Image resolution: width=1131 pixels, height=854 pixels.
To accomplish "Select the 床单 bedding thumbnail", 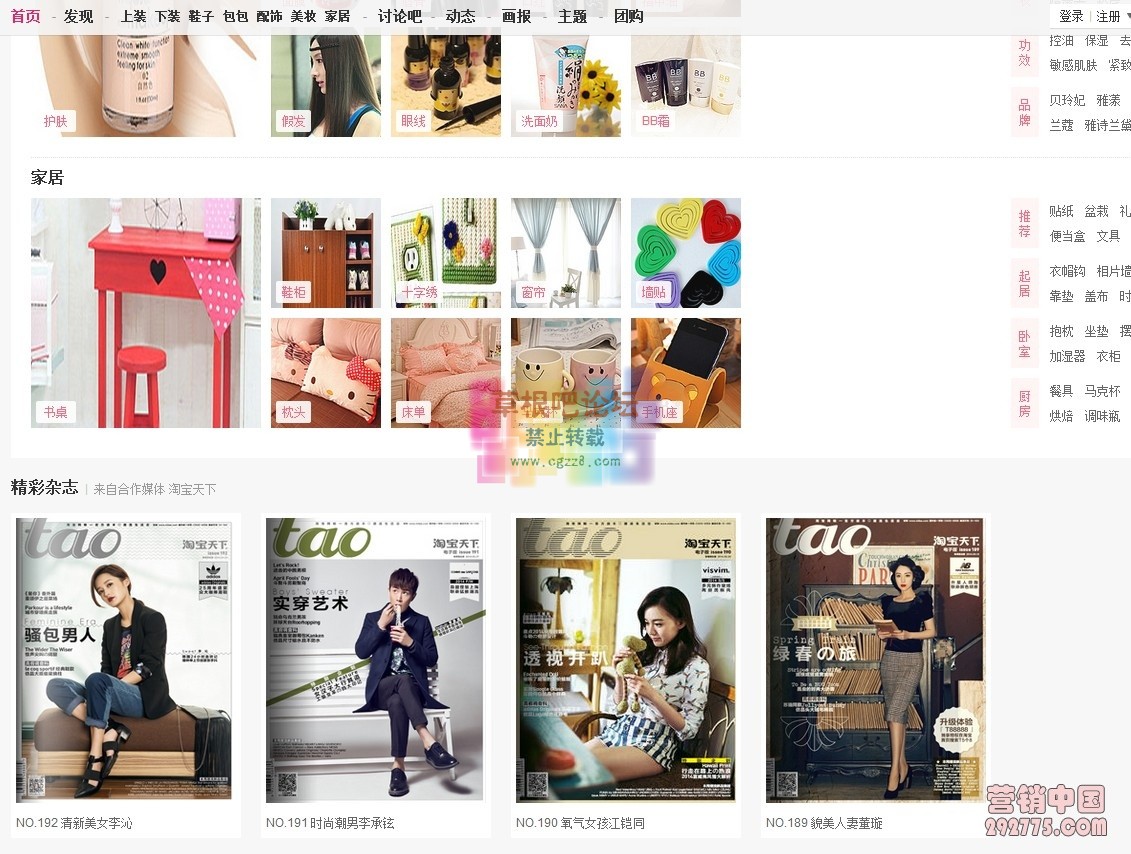I will 446,373.
